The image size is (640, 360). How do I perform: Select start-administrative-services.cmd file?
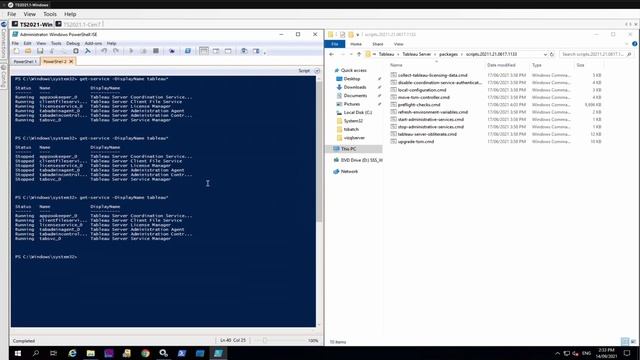pos(431,120)
